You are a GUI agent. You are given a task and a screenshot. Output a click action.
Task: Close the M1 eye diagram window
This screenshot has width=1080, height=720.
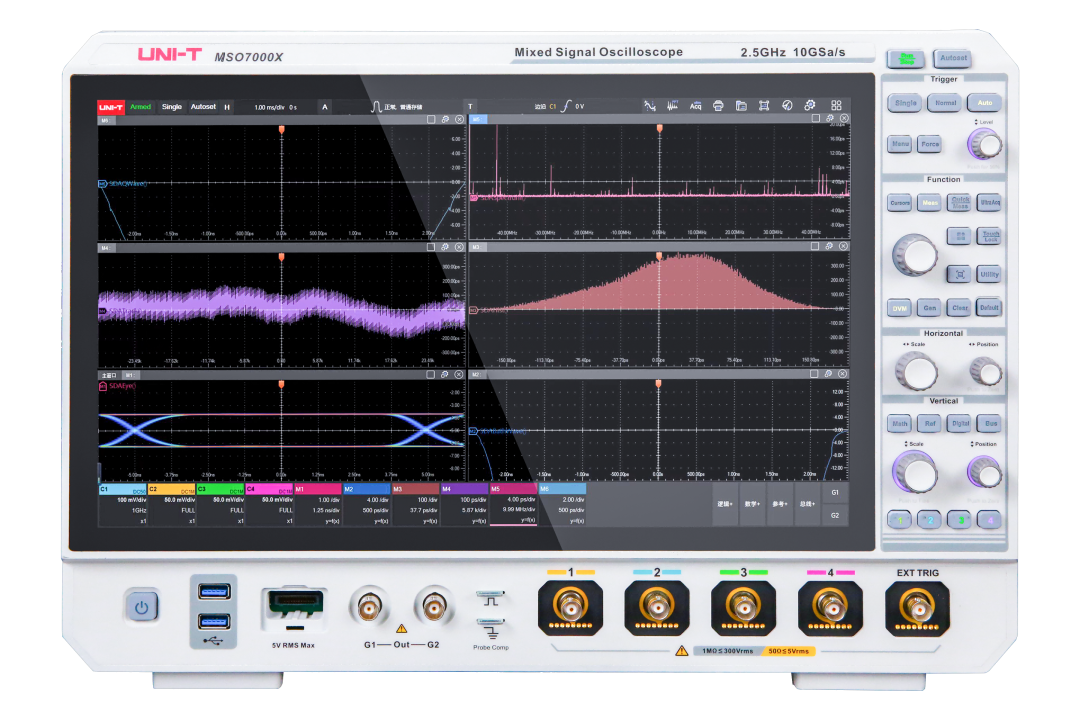[x=458, y=374]
